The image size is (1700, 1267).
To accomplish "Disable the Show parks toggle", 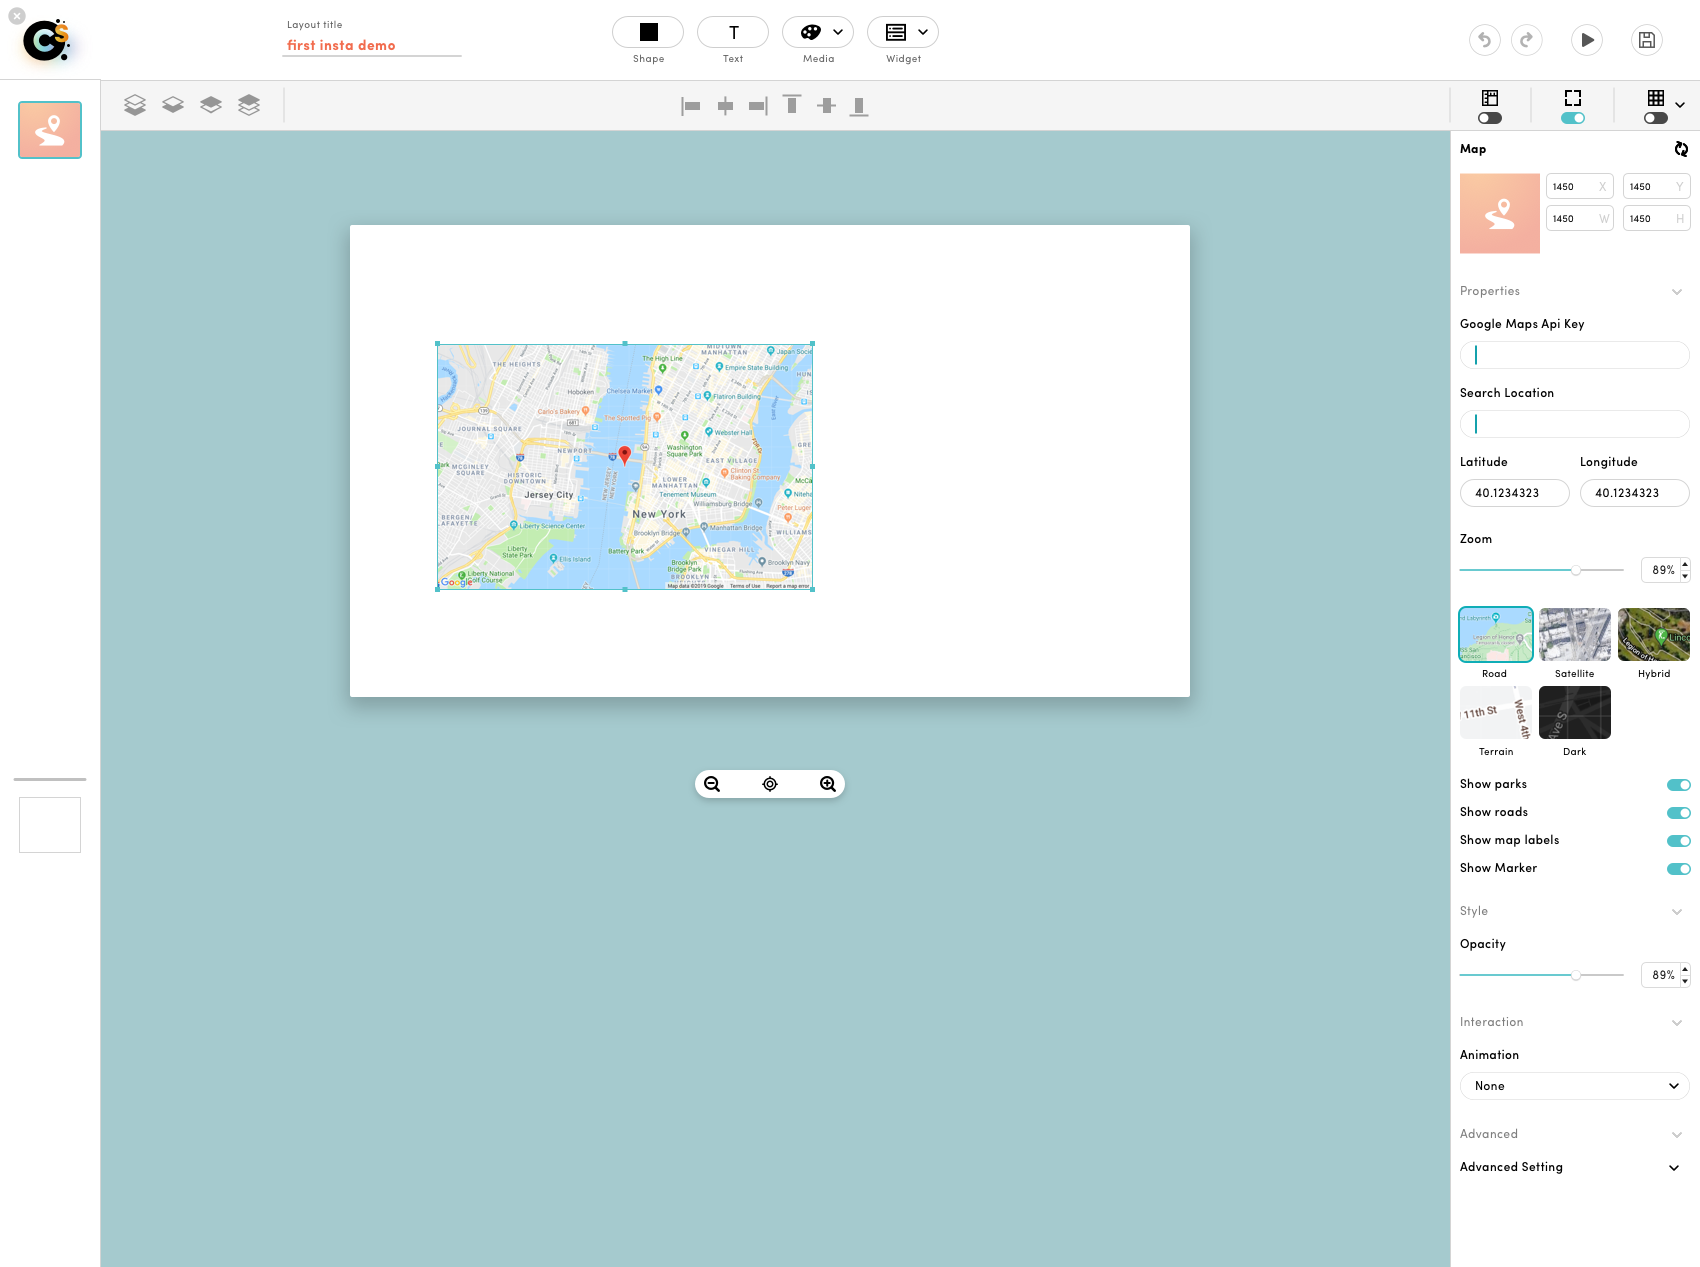I will (1678, 785).
